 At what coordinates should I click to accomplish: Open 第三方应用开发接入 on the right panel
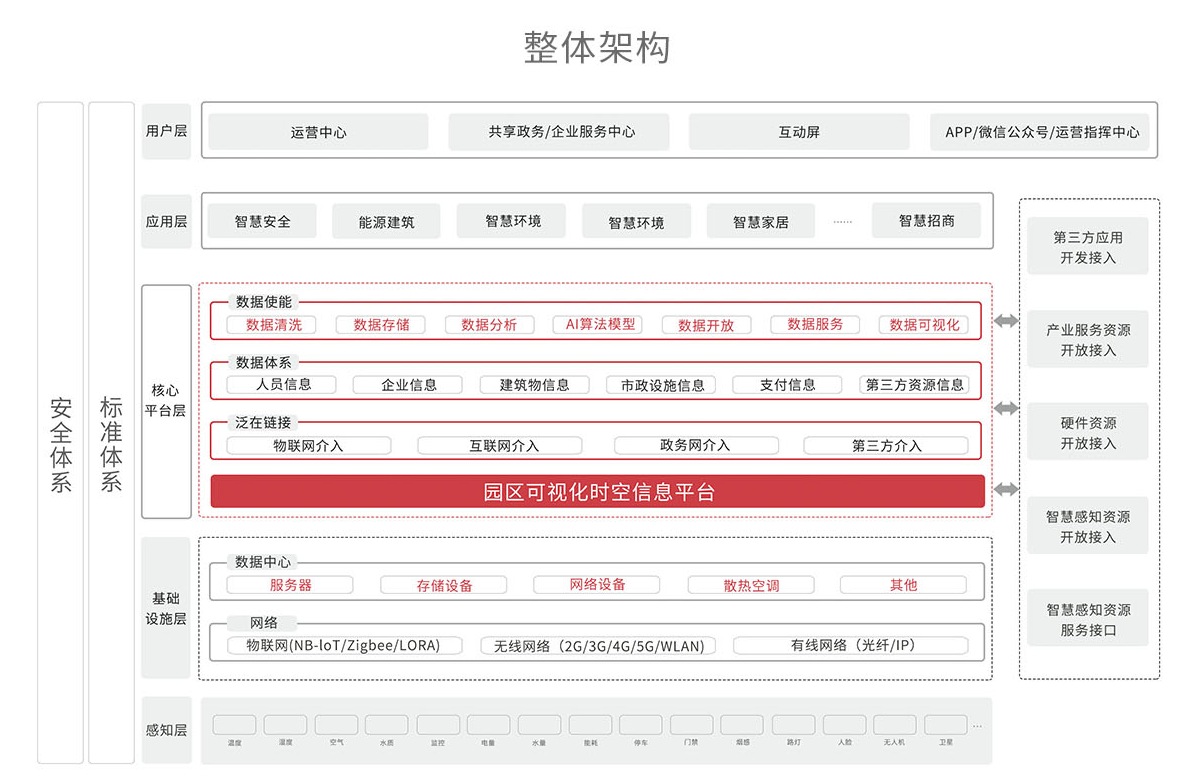pyautogui.click(x=1088, y=247)
